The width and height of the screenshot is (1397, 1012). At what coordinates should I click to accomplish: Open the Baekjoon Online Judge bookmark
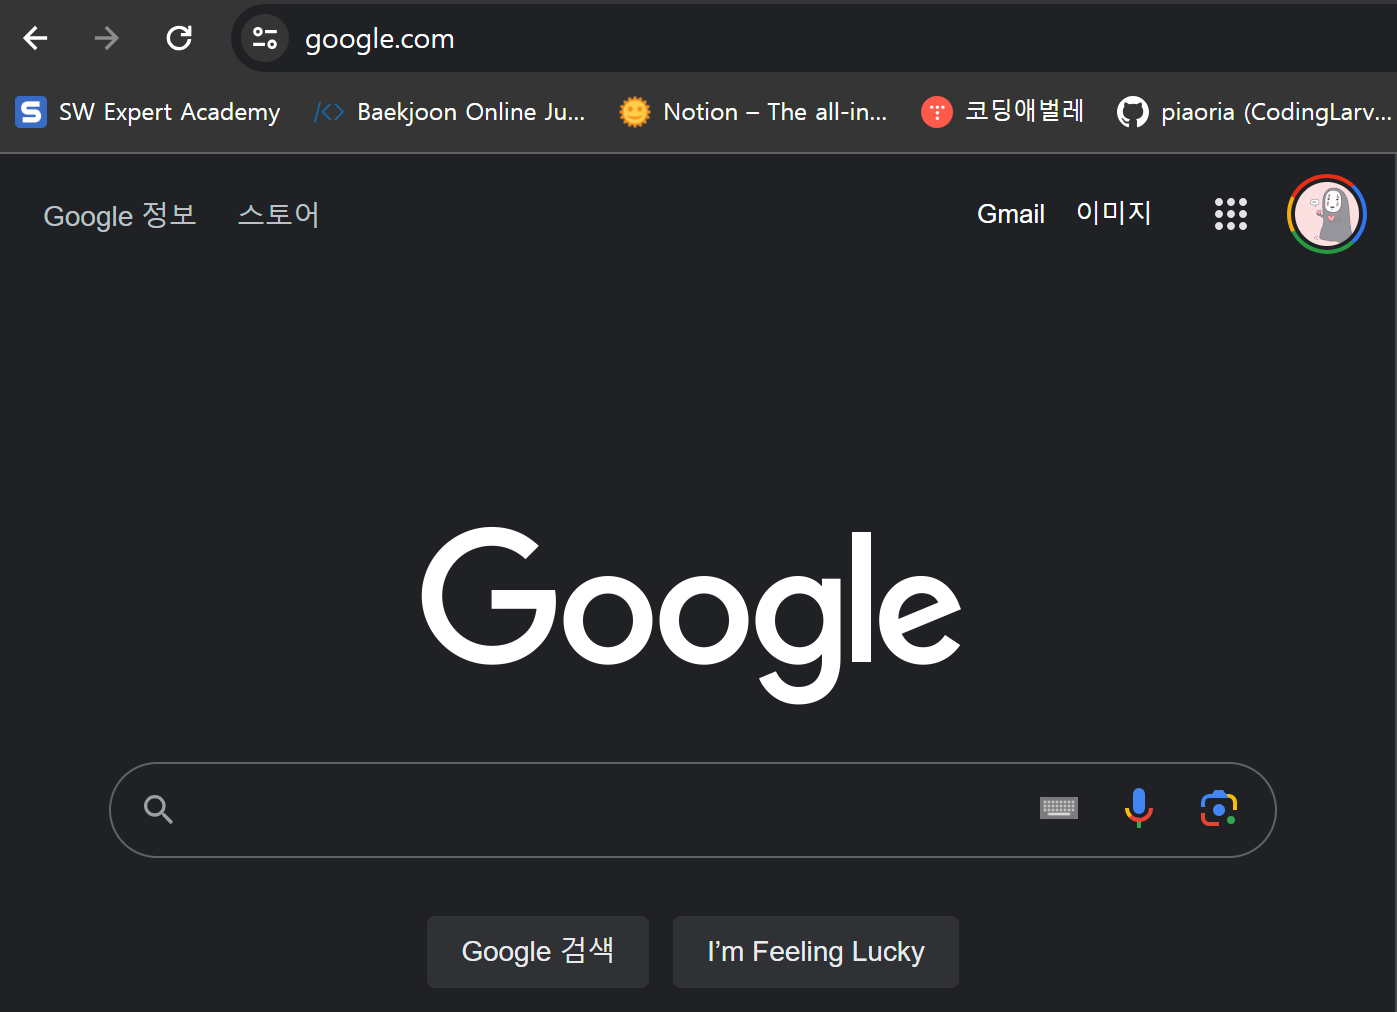pos(450,112)
